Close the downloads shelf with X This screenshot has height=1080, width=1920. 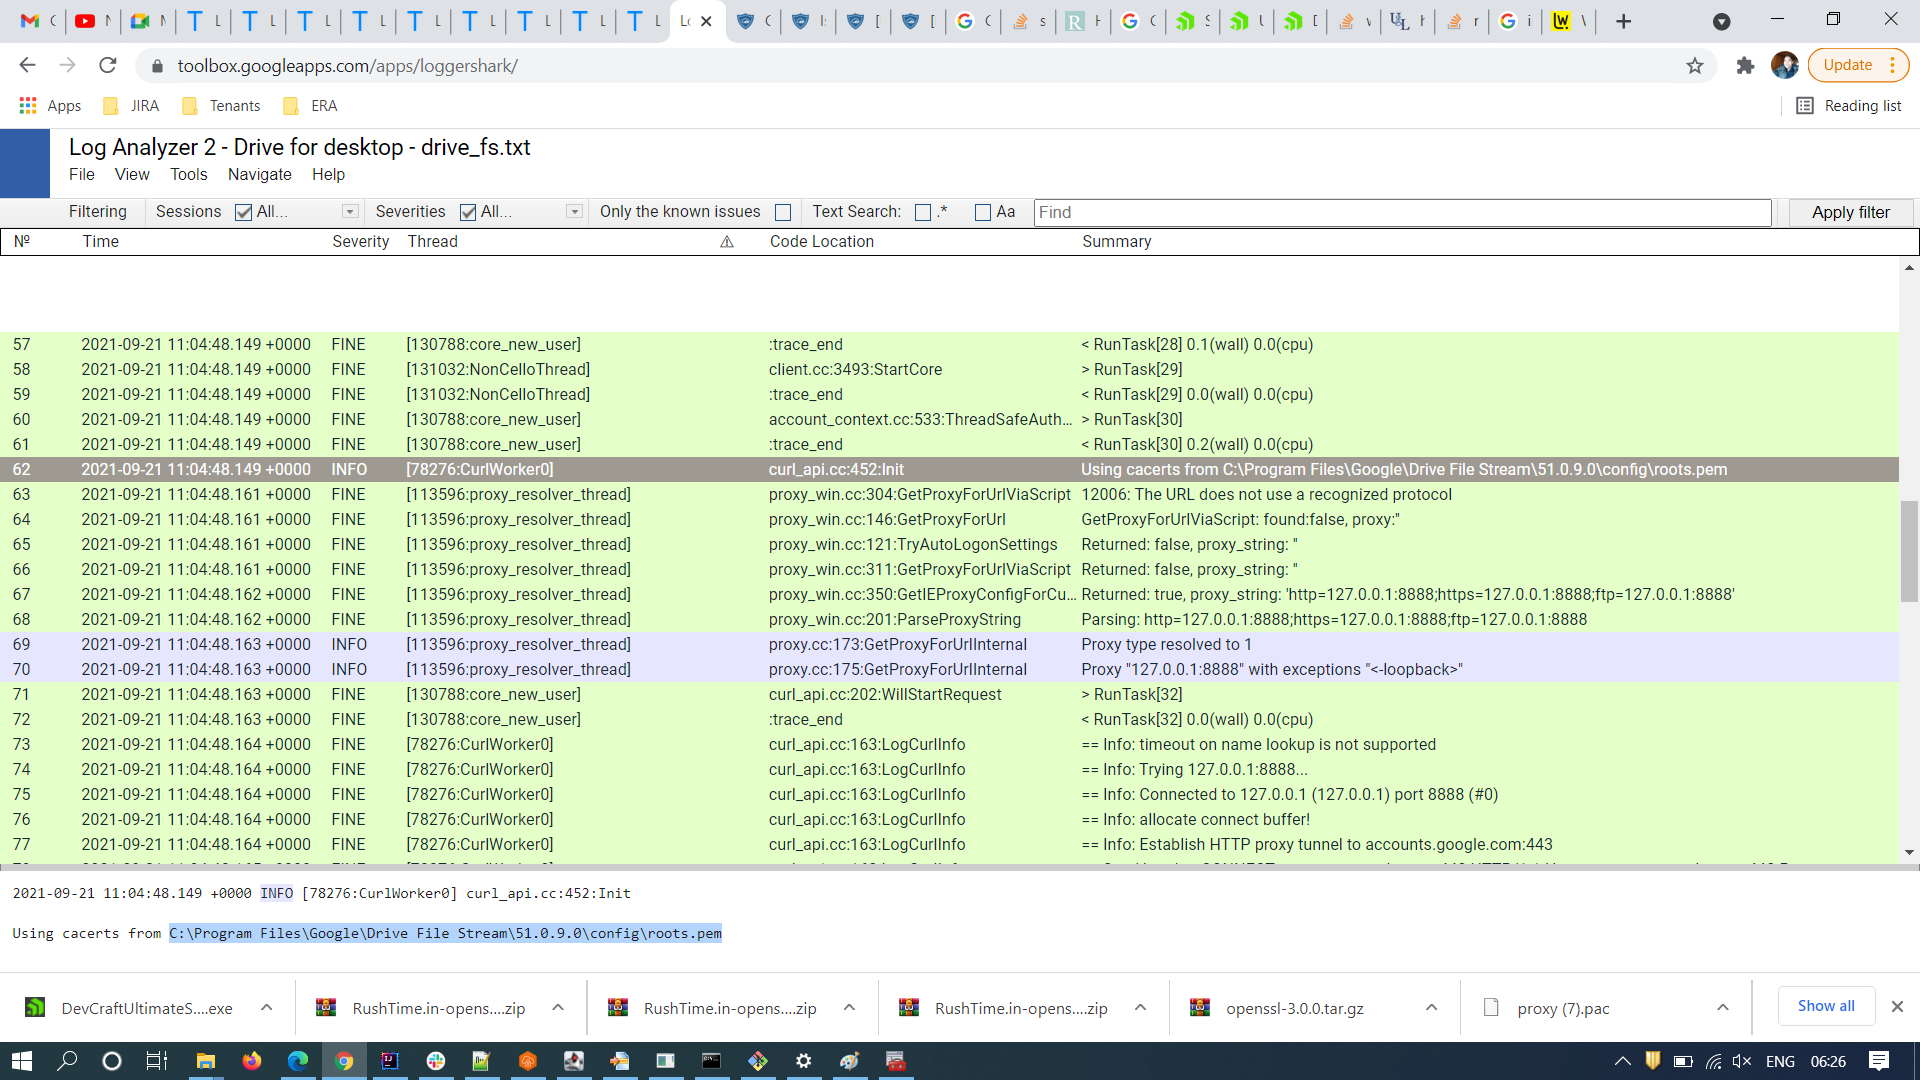coord(1897,1007)
